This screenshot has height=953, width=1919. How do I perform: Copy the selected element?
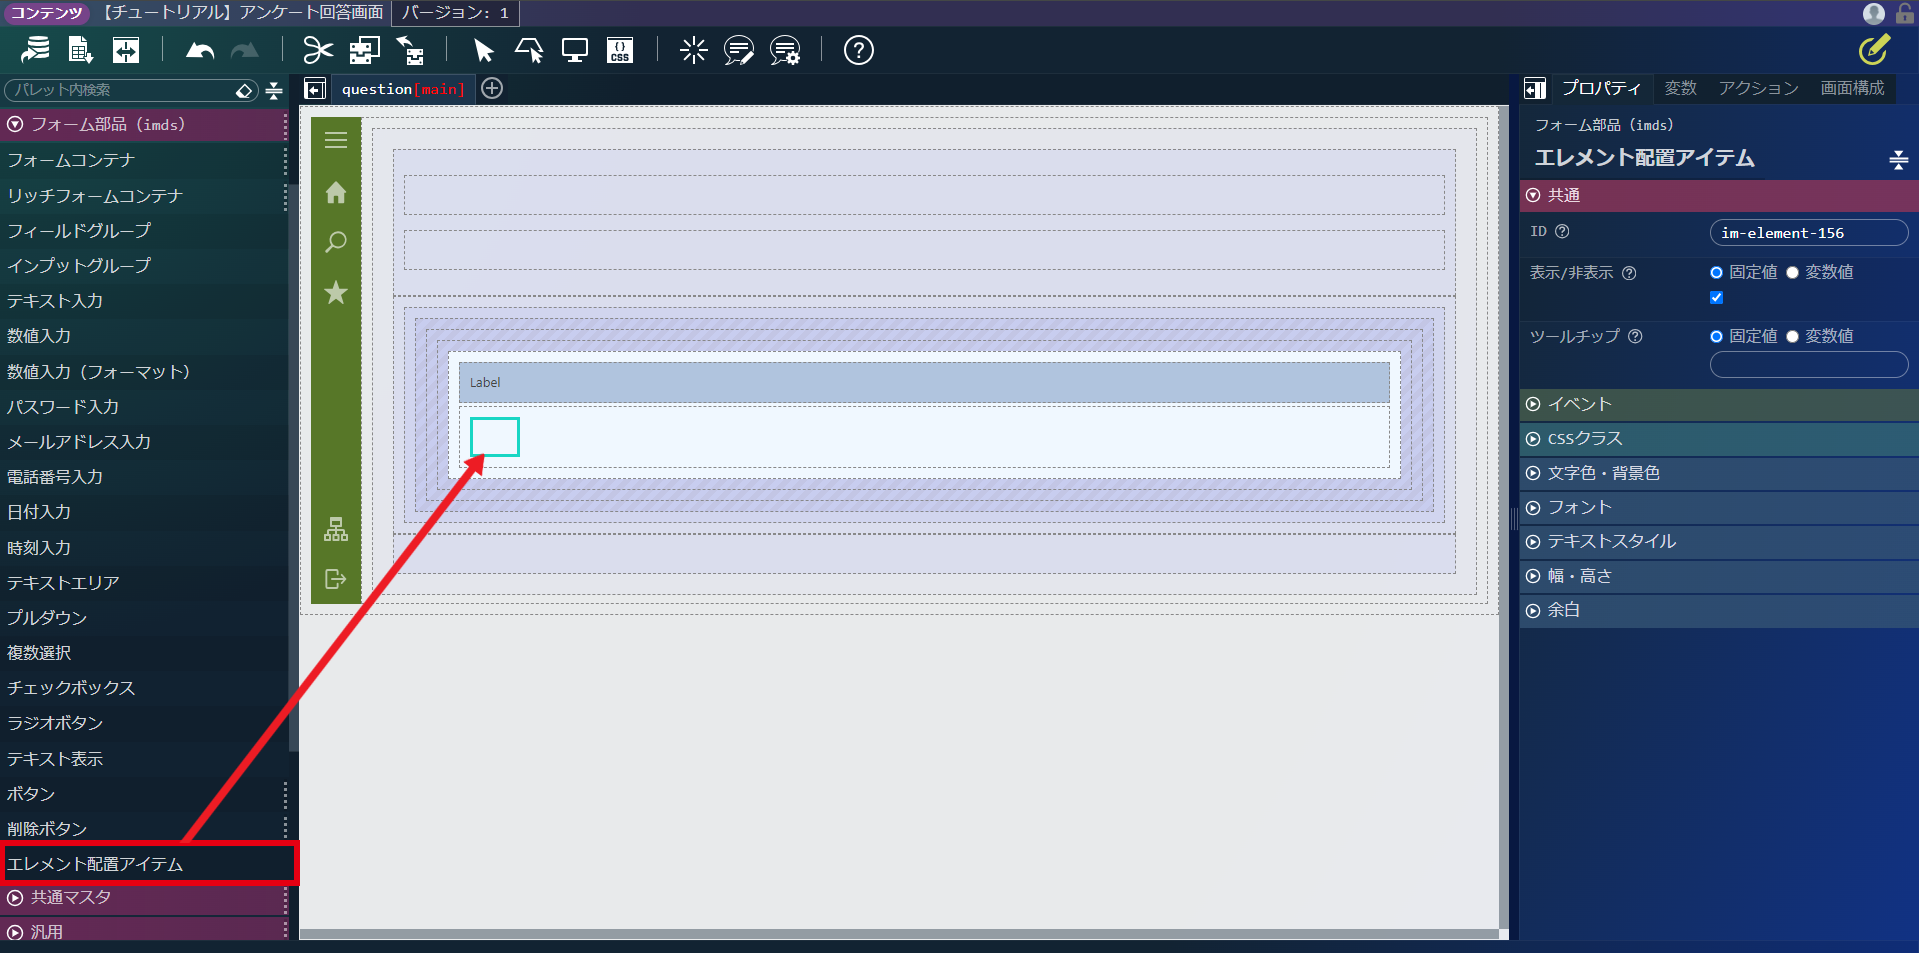tap(364, 50)
